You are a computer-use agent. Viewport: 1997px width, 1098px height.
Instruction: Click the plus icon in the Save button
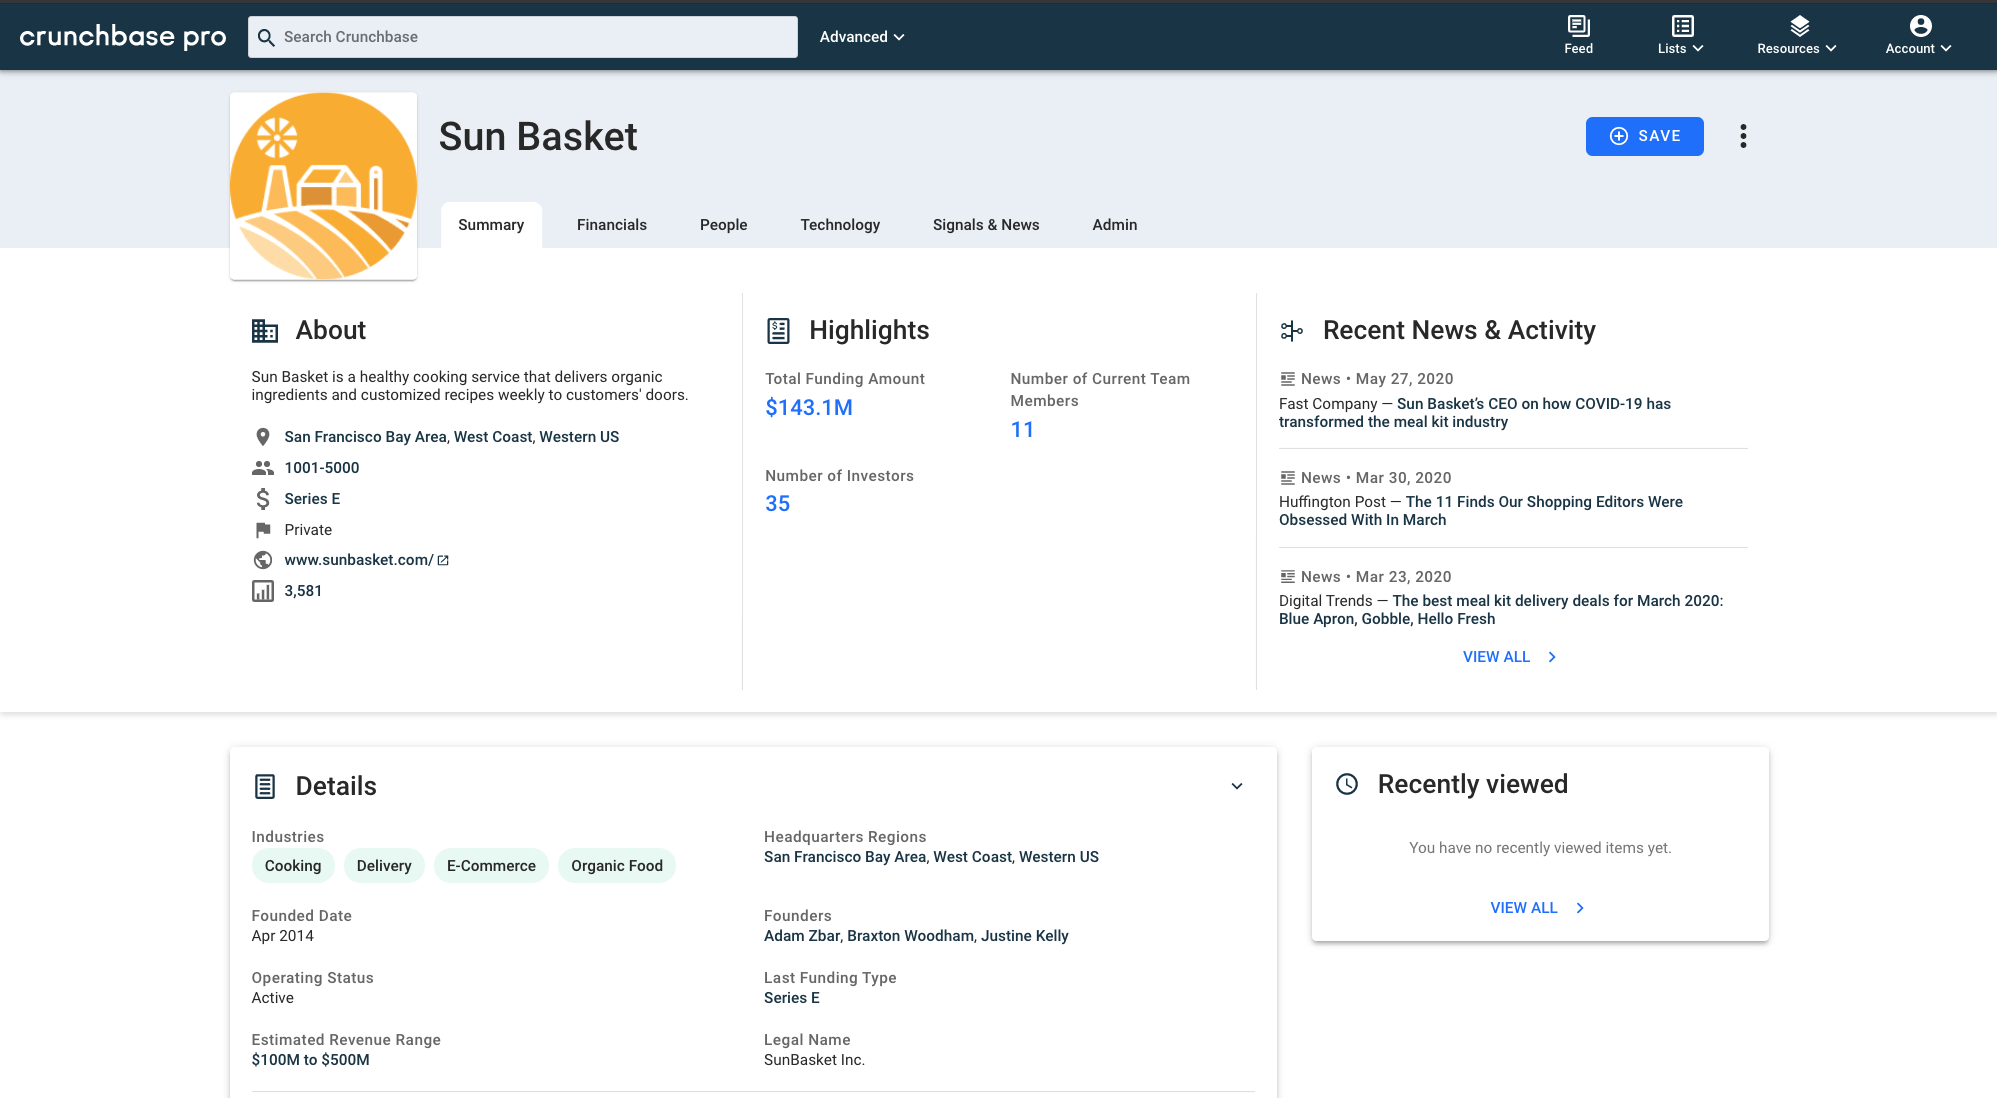click(x=1618, y=136)
